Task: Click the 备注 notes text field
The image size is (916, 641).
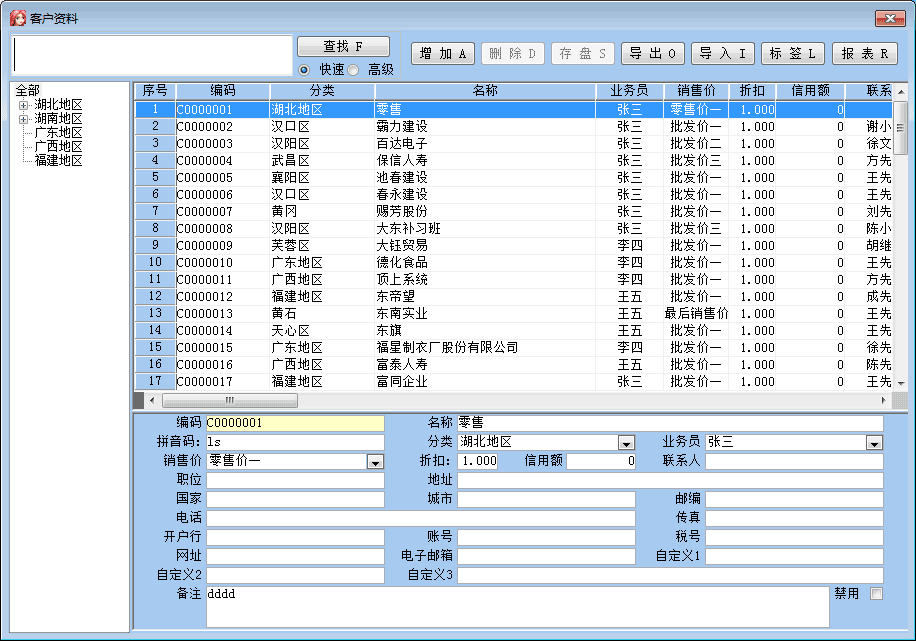Action: (517, 607)
